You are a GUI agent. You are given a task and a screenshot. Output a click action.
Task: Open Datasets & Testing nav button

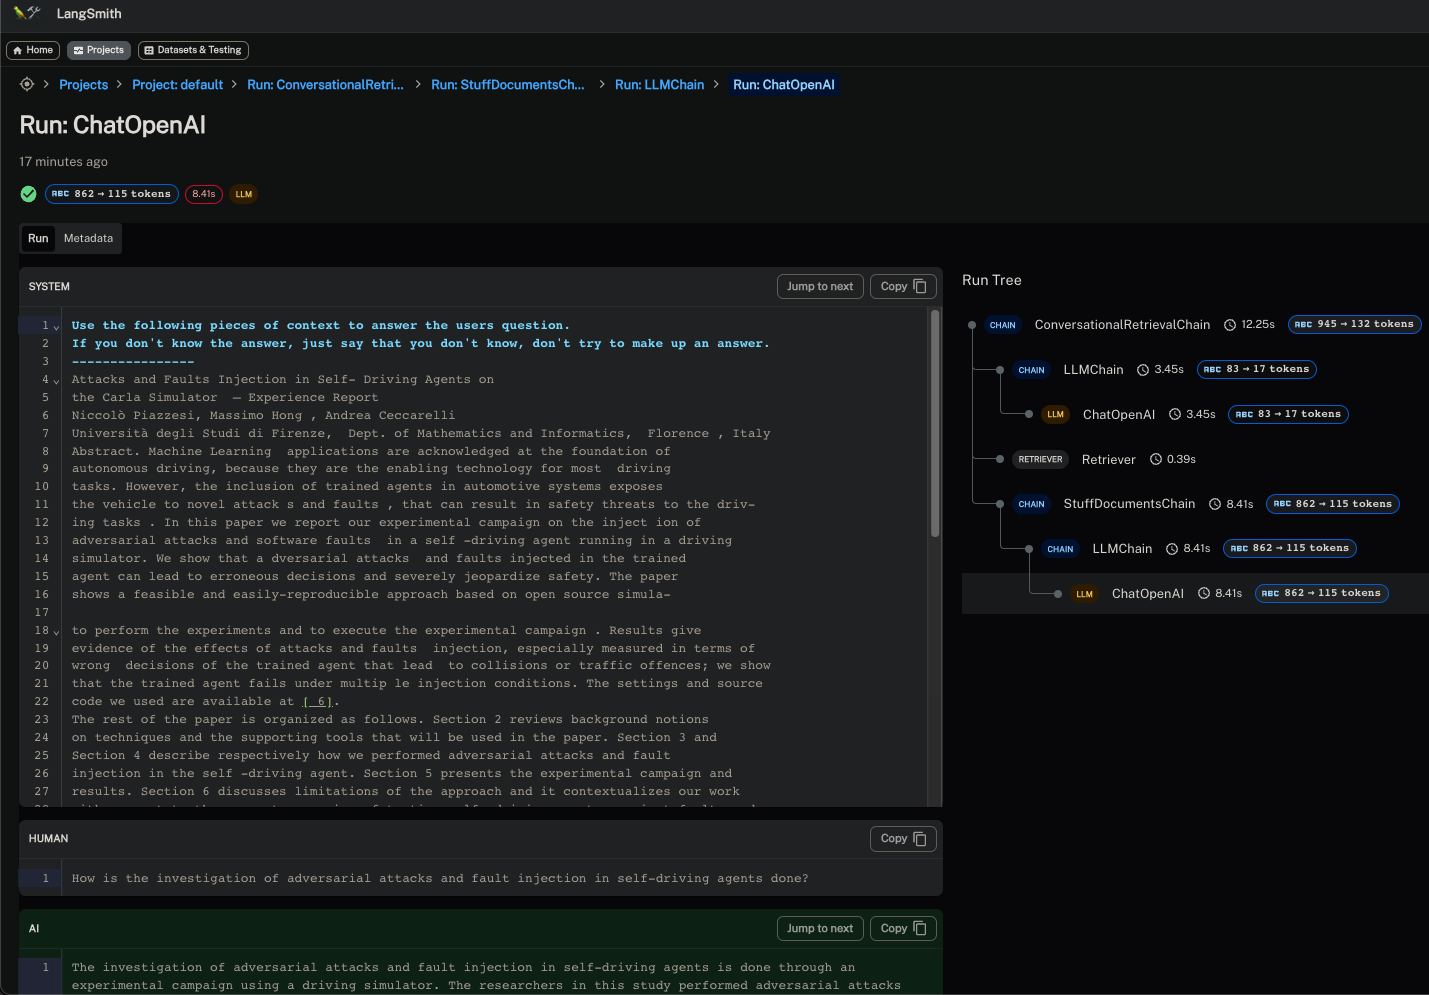[193, 50]
